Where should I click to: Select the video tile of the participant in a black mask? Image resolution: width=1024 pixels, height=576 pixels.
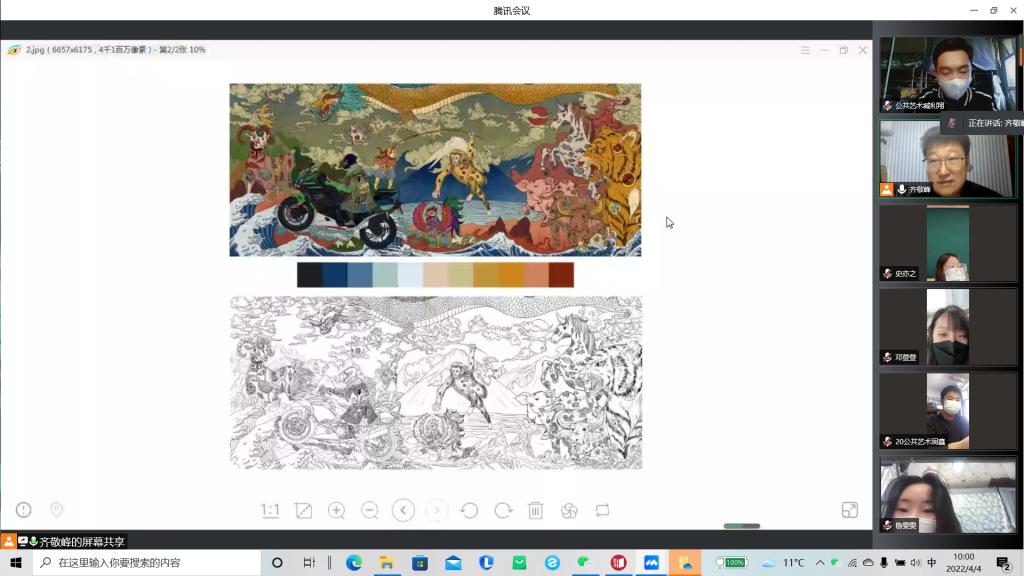tap(948, 327)
